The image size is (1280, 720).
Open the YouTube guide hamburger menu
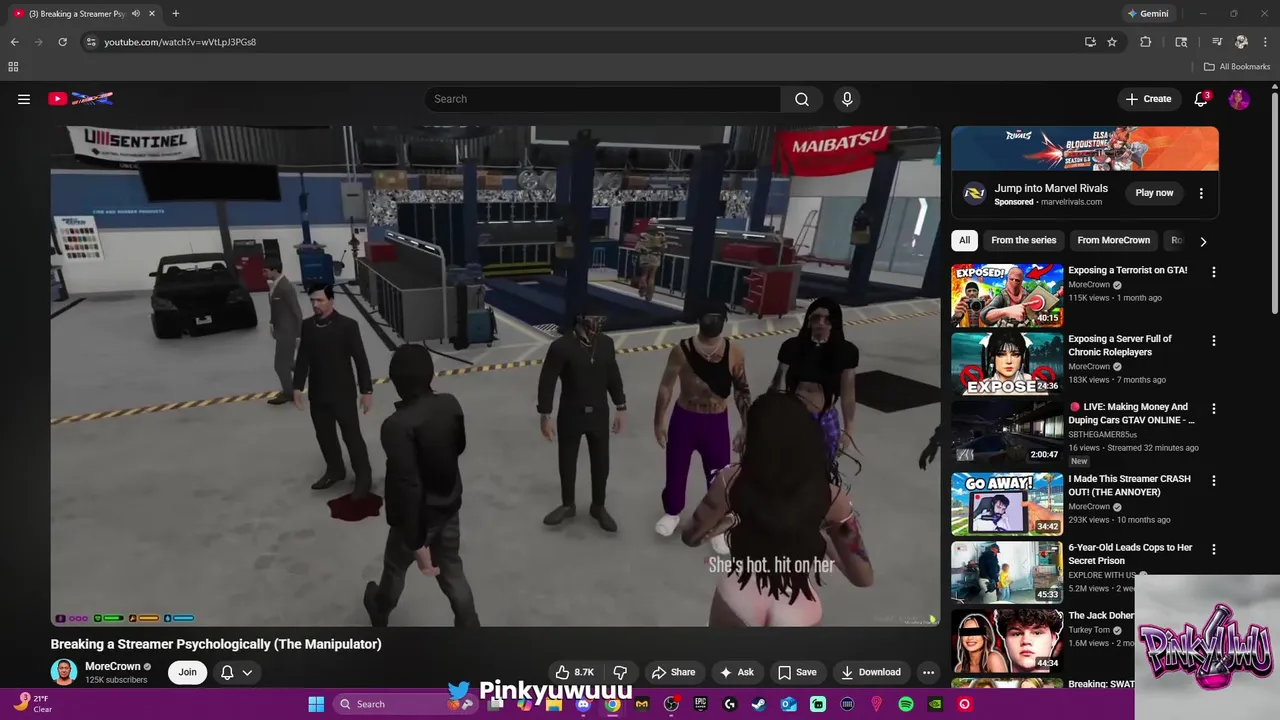(24, 99)
